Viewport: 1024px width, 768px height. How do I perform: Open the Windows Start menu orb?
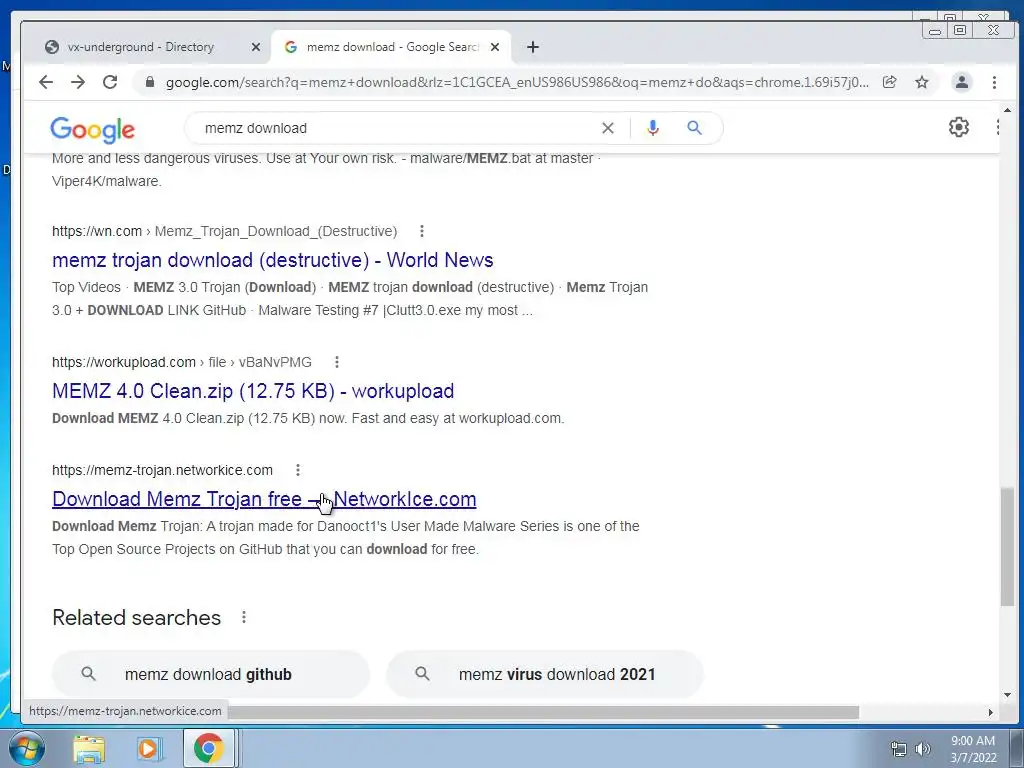point(26,748)
